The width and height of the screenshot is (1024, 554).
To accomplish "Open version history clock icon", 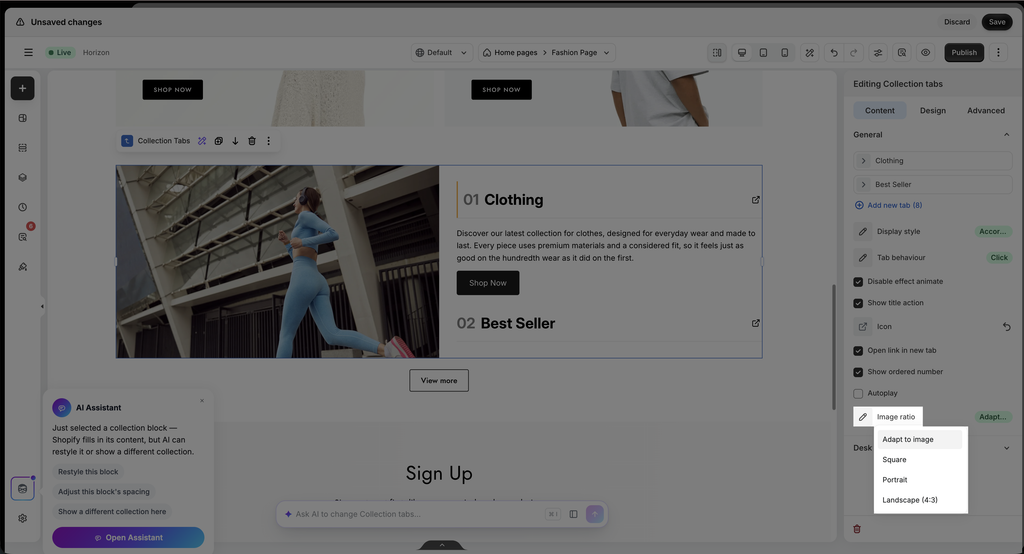I will pos(23,207).
